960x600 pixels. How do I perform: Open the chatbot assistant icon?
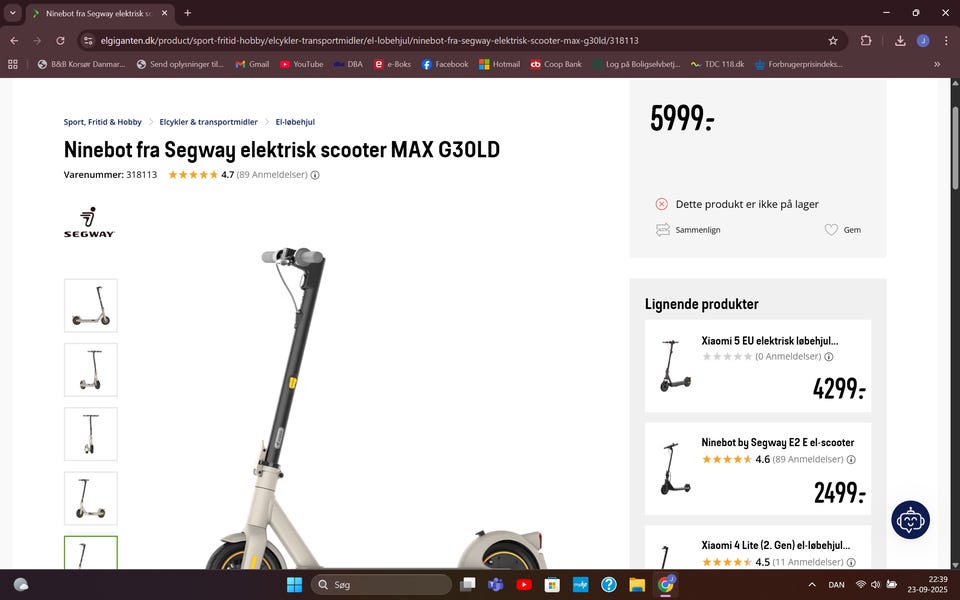click(910, 520)
